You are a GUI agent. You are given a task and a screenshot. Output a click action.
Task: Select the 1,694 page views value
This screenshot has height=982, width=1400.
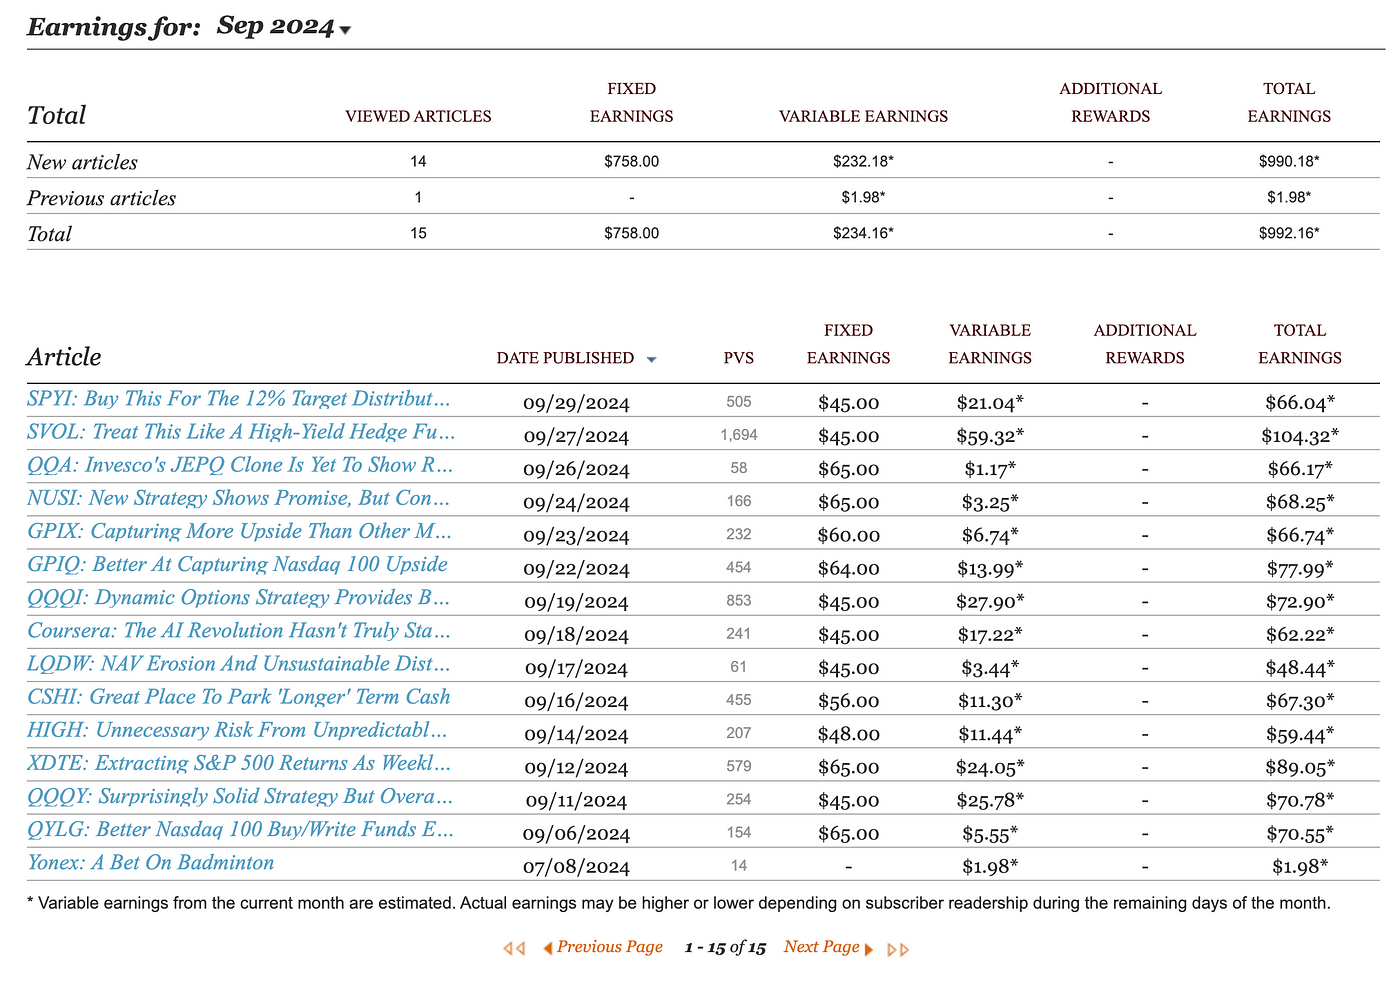coord(739,435)
